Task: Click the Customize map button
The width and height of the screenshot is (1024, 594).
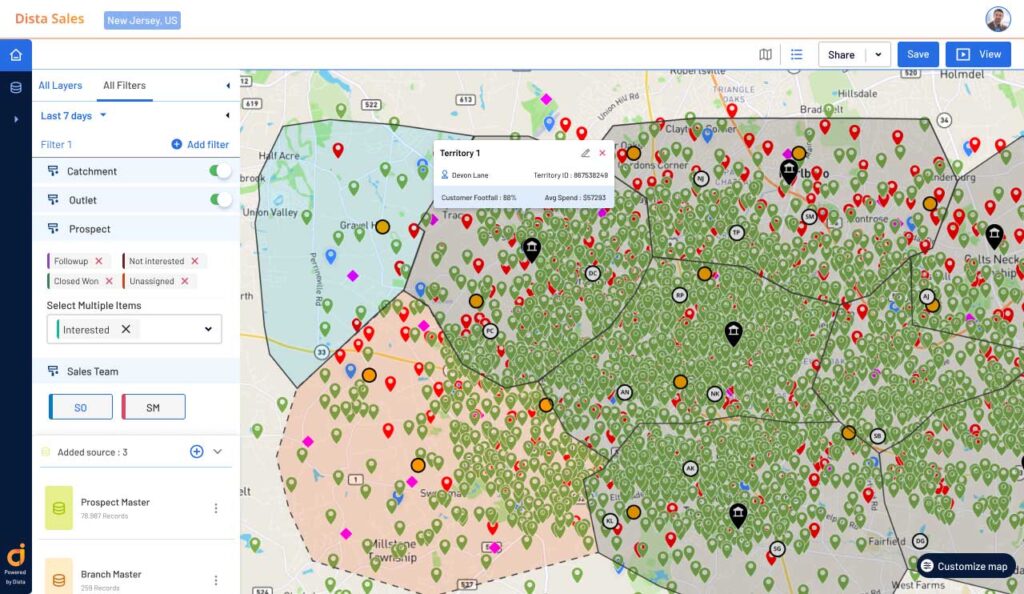Action: coord(966,566)
